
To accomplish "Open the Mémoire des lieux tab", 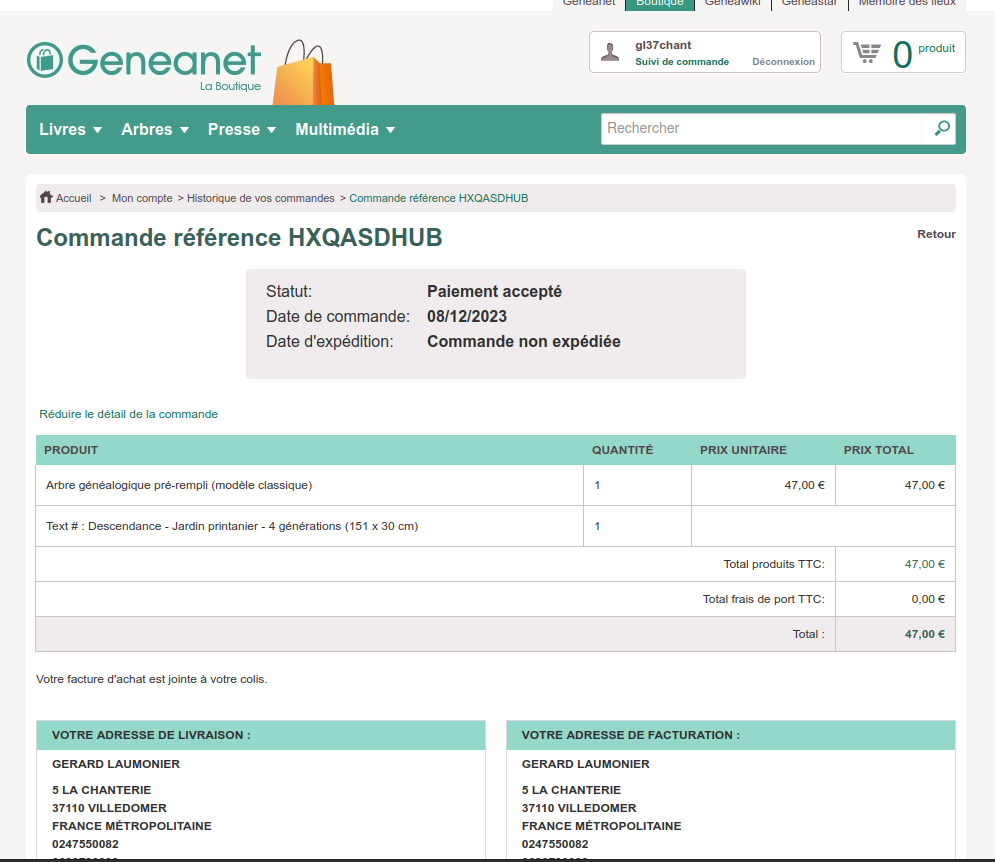I will [x=907, y=4].
